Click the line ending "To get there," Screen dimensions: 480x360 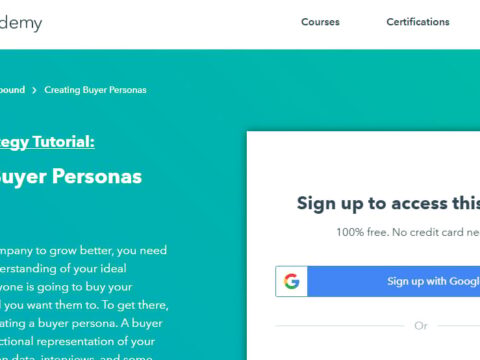coord(84,305)
